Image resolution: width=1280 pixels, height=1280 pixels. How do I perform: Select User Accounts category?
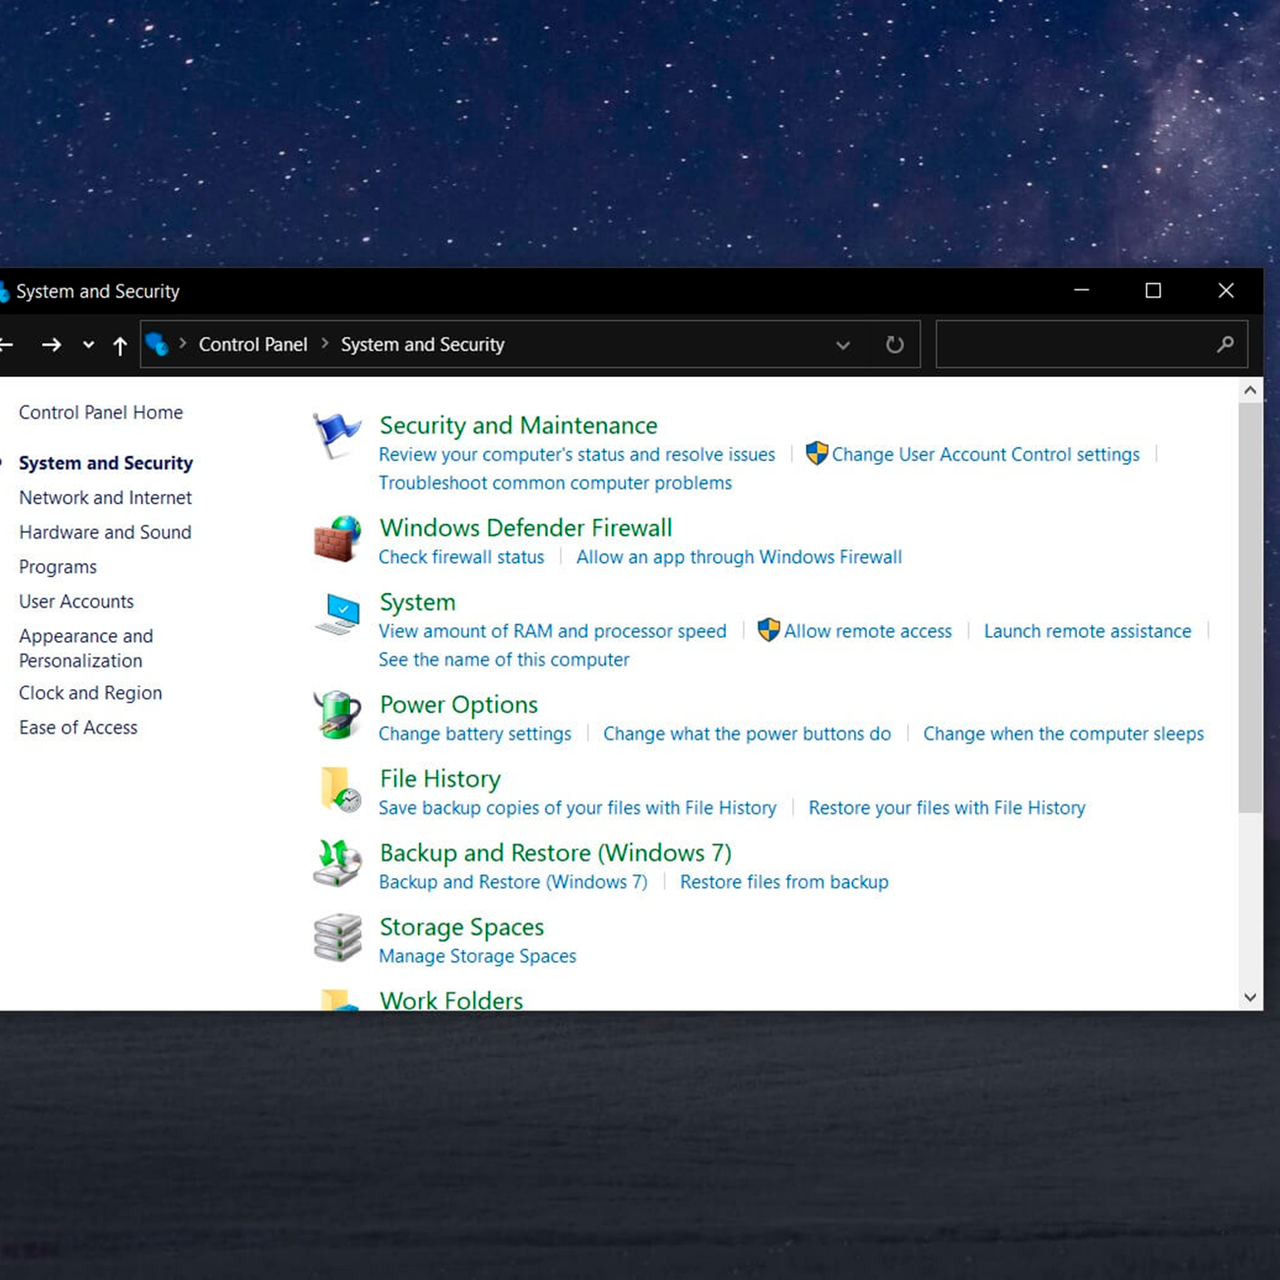(x=76, y=601)
